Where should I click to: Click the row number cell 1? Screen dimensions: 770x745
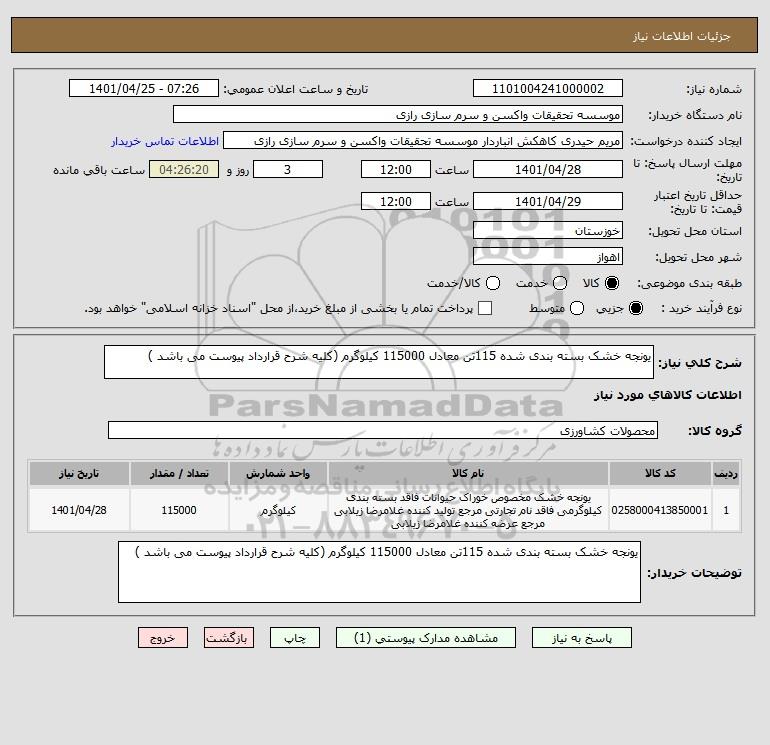click(726, 510)
